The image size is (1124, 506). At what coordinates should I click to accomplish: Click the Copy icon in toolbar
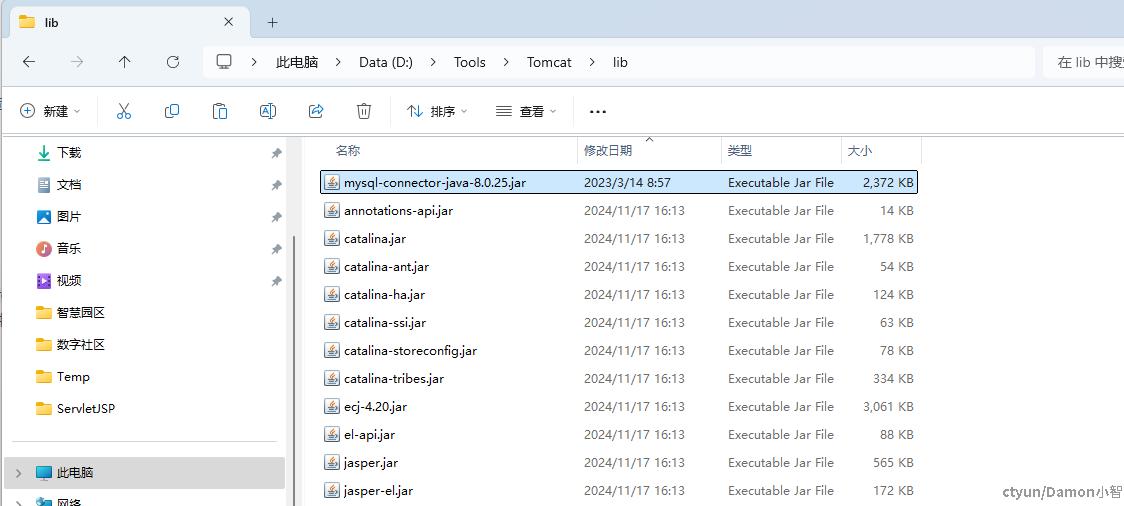pyautogui.click(x=172, y=111)
